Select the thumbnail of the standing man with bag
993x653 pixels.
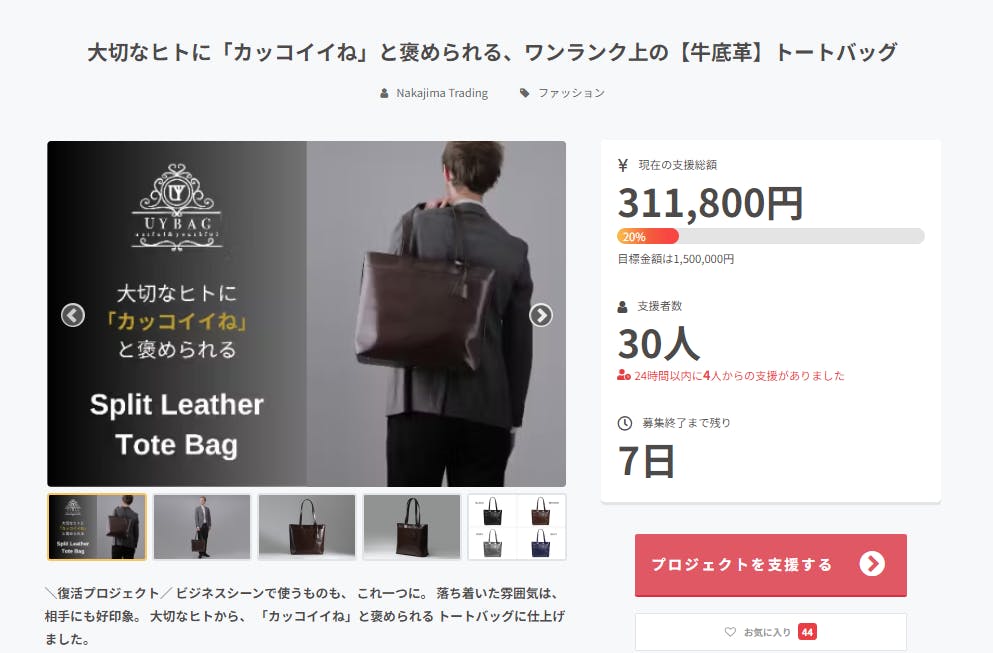click(202, 527)
